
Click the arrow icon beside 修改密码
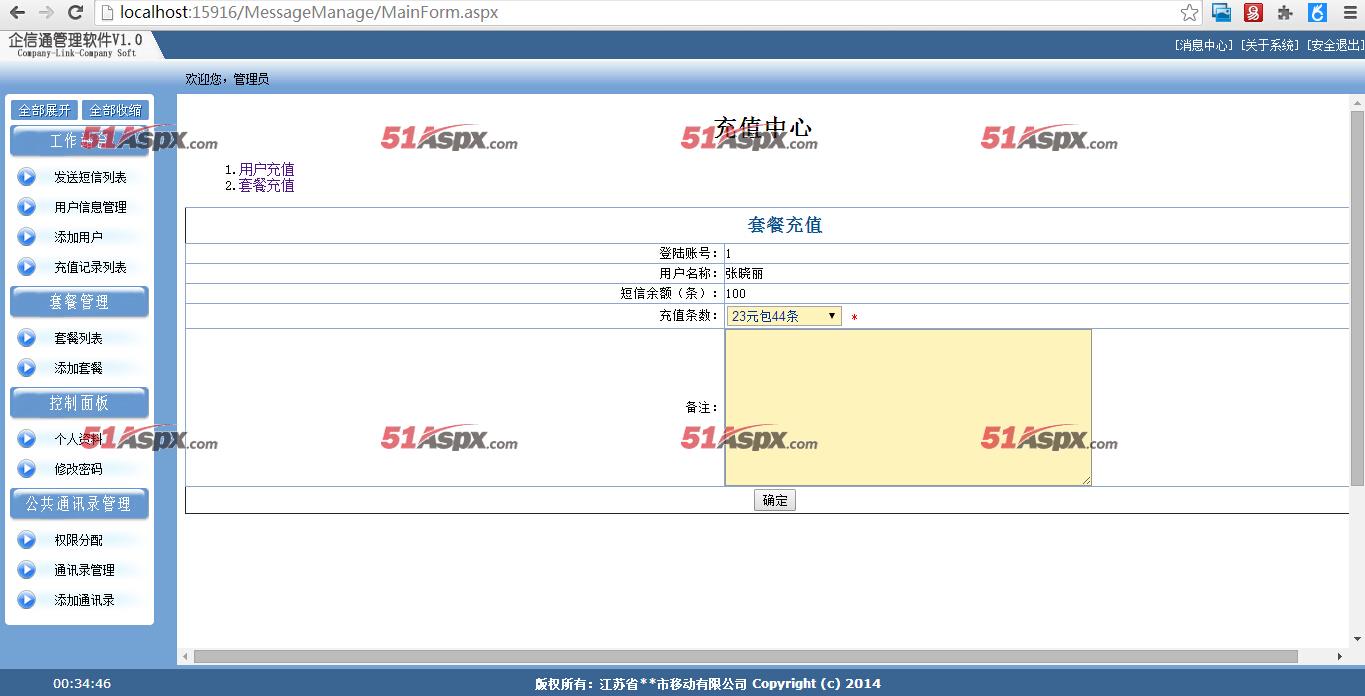[27, 469]
